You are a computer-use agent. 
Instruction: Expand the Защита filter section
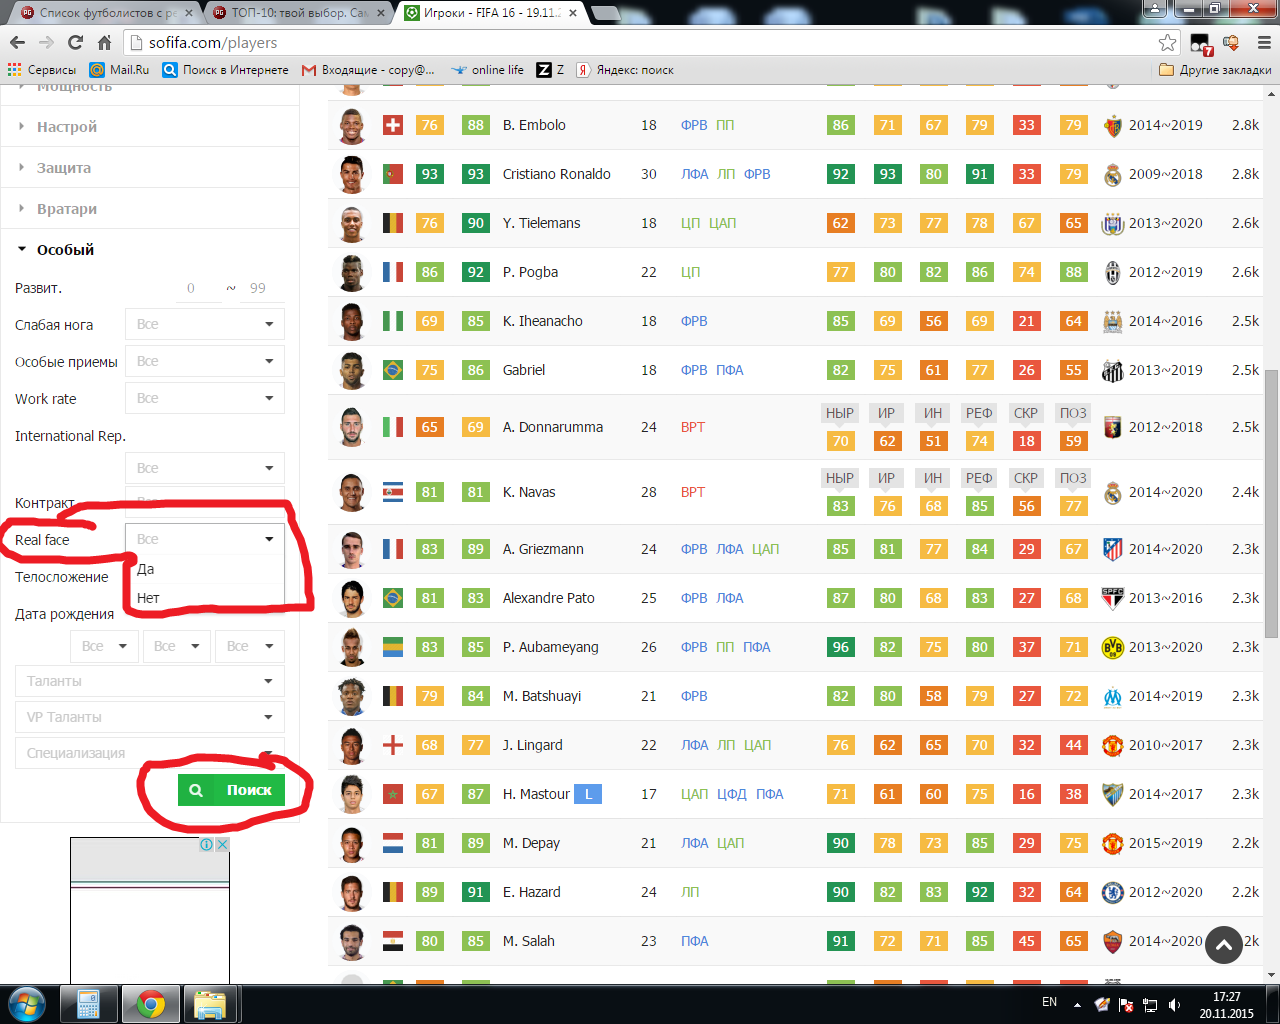(x=64, y=168)
